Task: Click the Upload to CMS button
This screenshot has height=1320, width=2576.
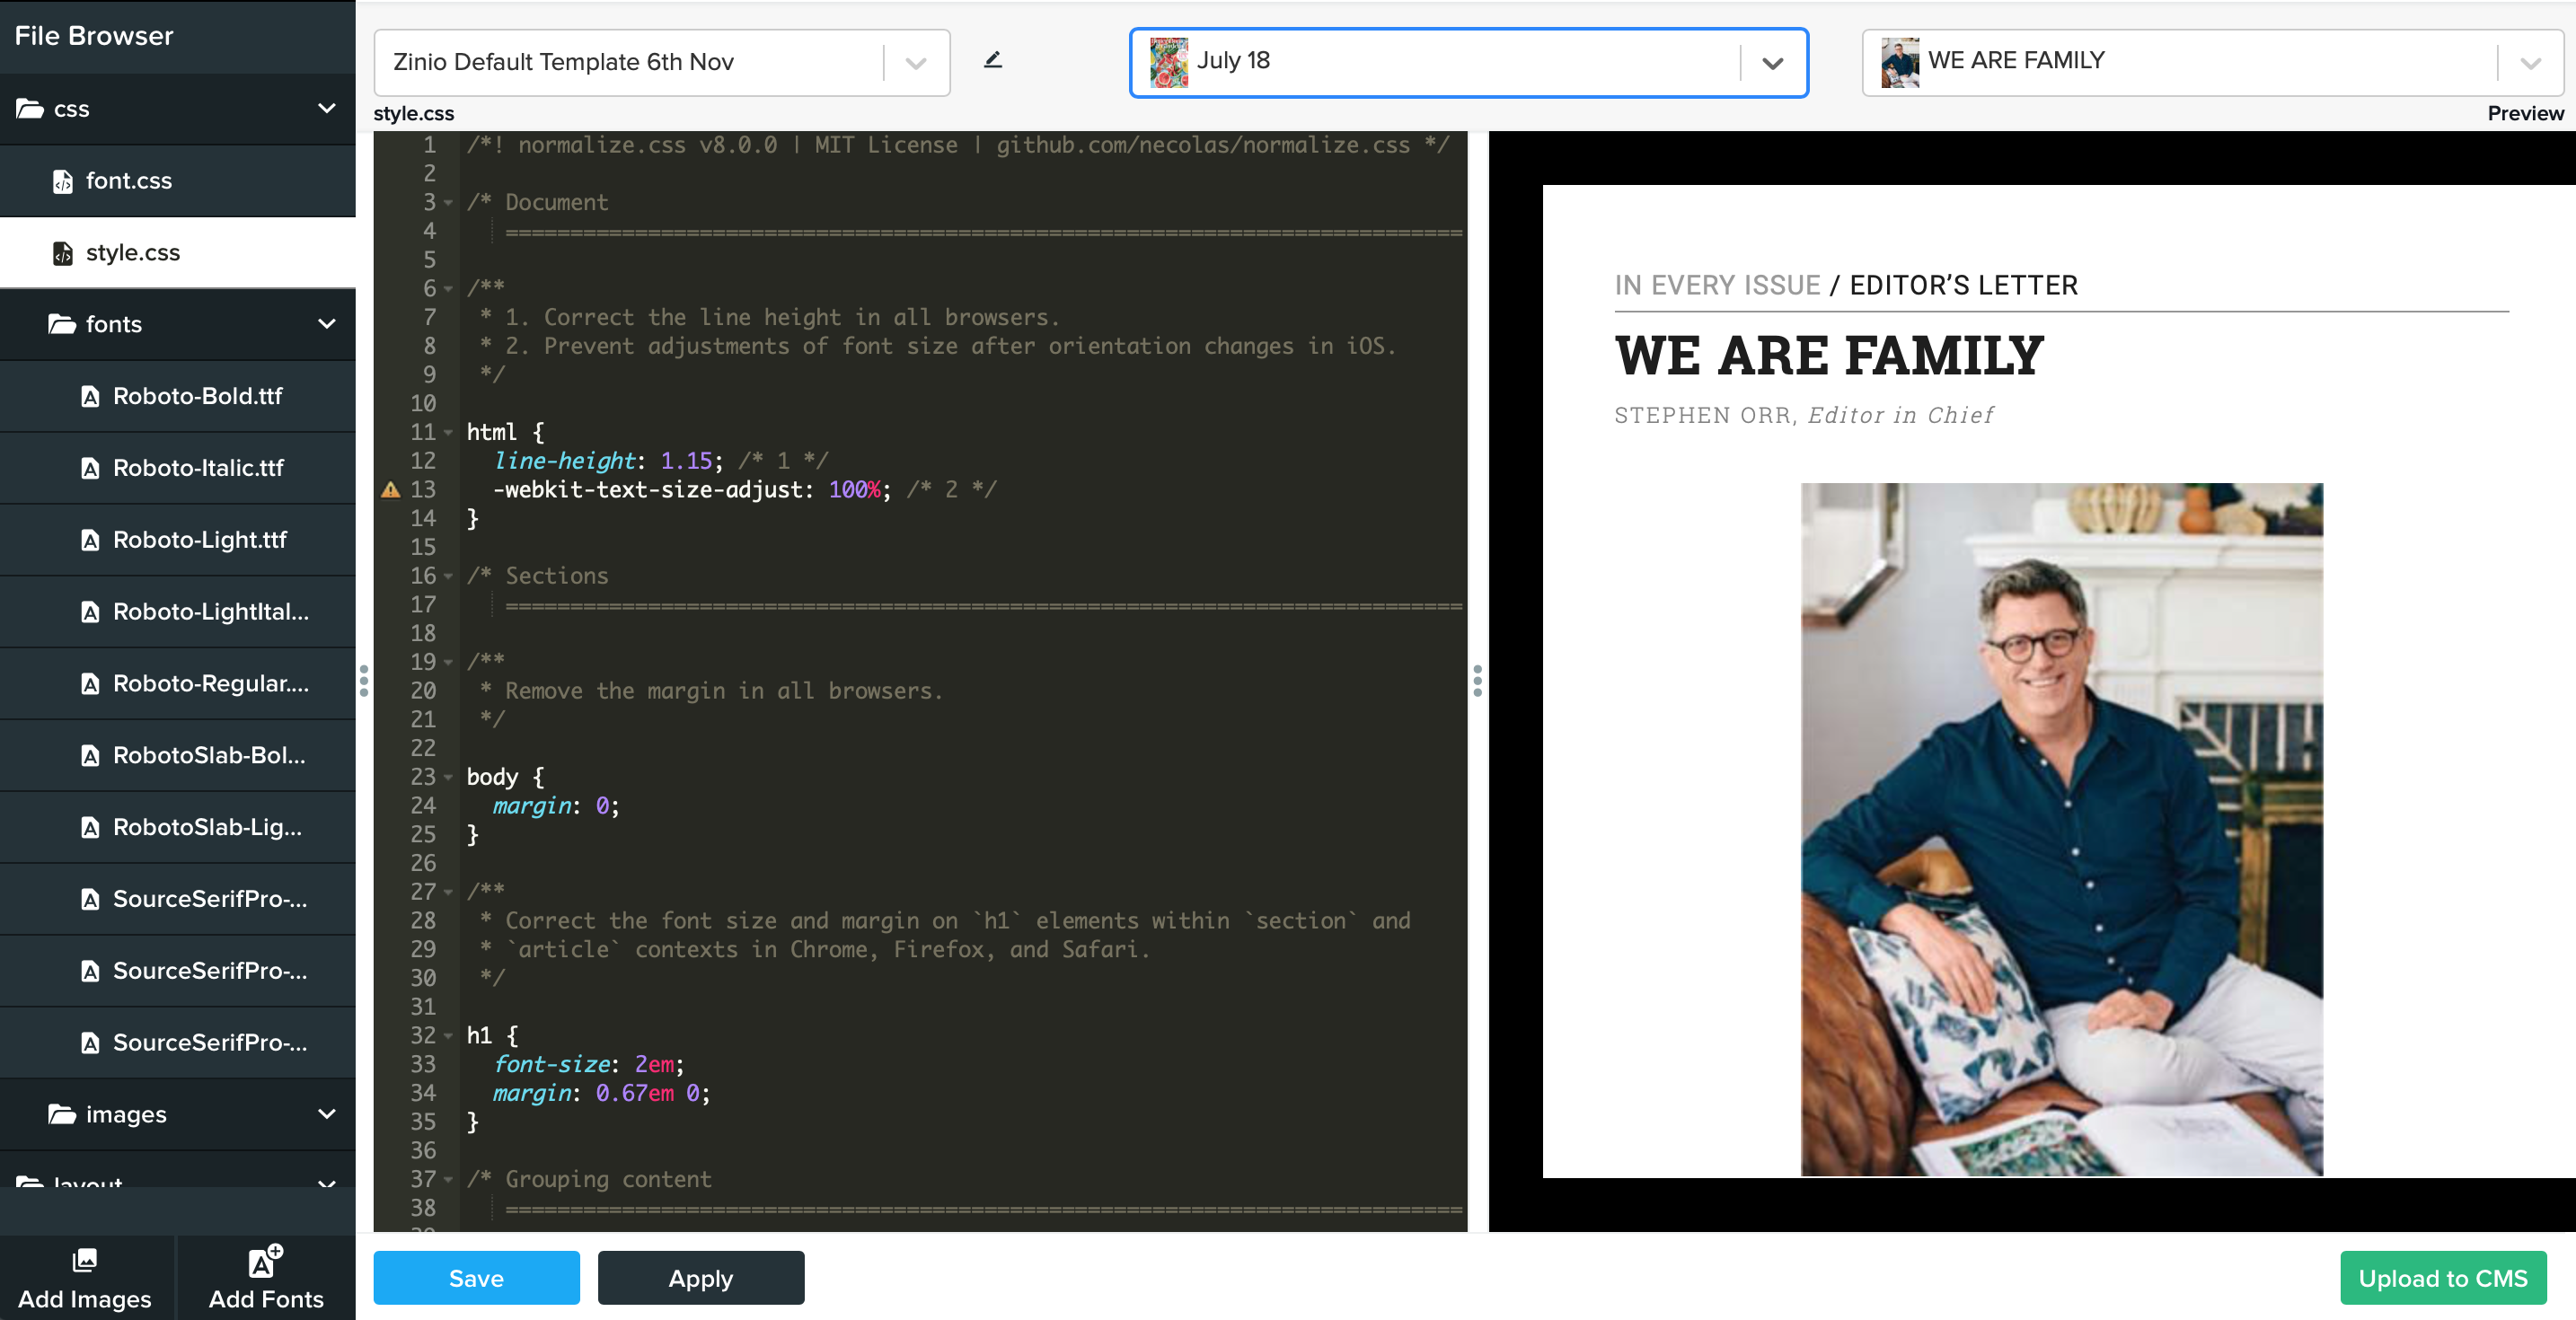Action: point(2443,1278)
